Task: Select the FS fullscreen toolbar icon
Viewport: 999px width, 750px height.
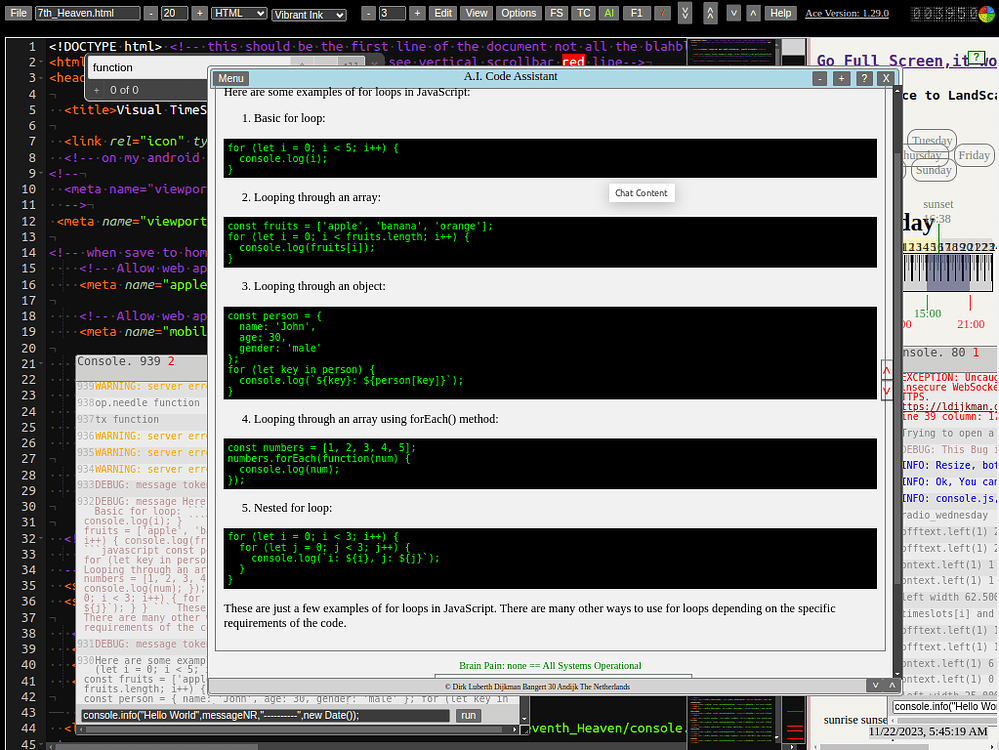Action: (x=556, y=12)
